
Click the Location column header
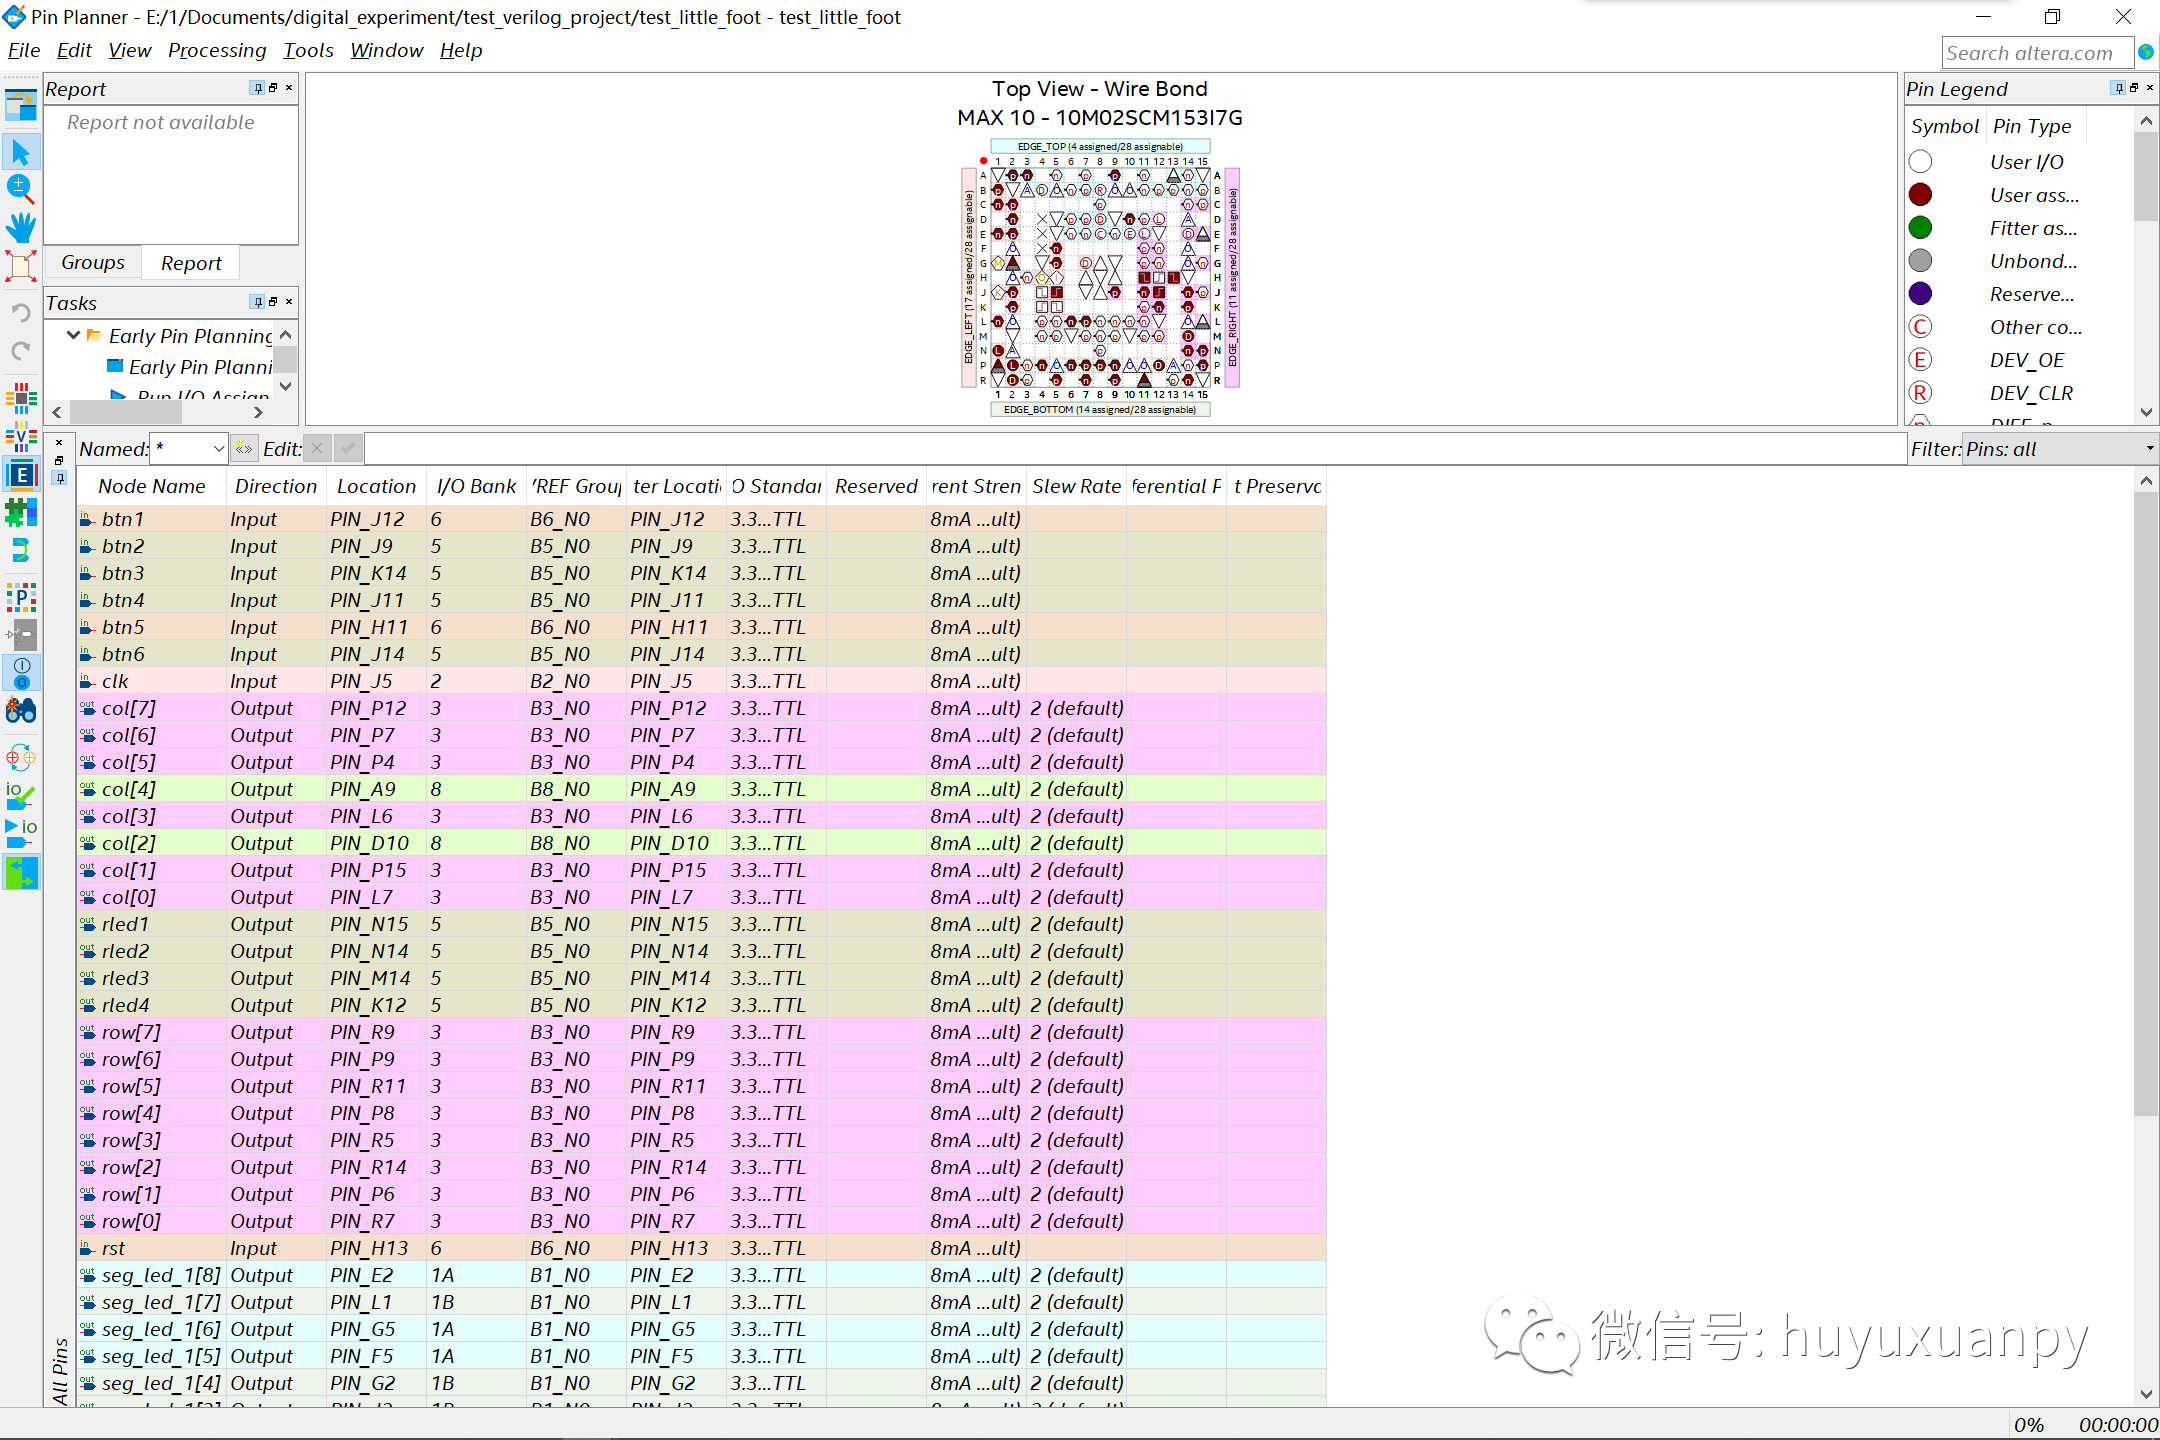(376, 486)
